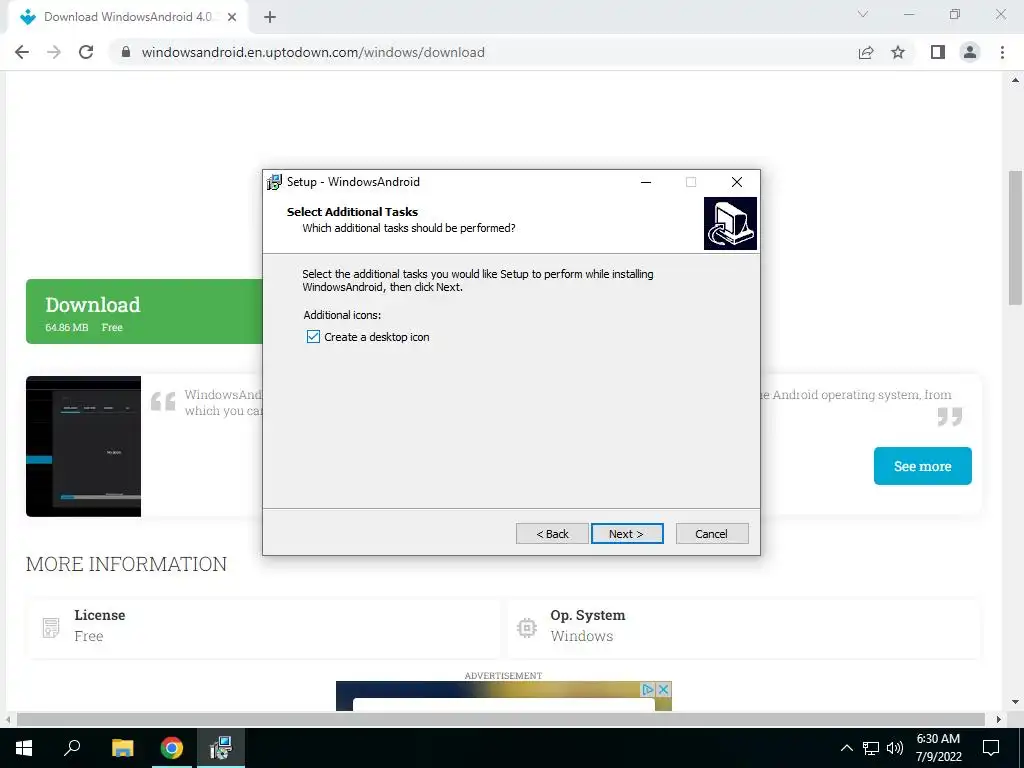Click the Chrome back arrow

coord(22,52)
